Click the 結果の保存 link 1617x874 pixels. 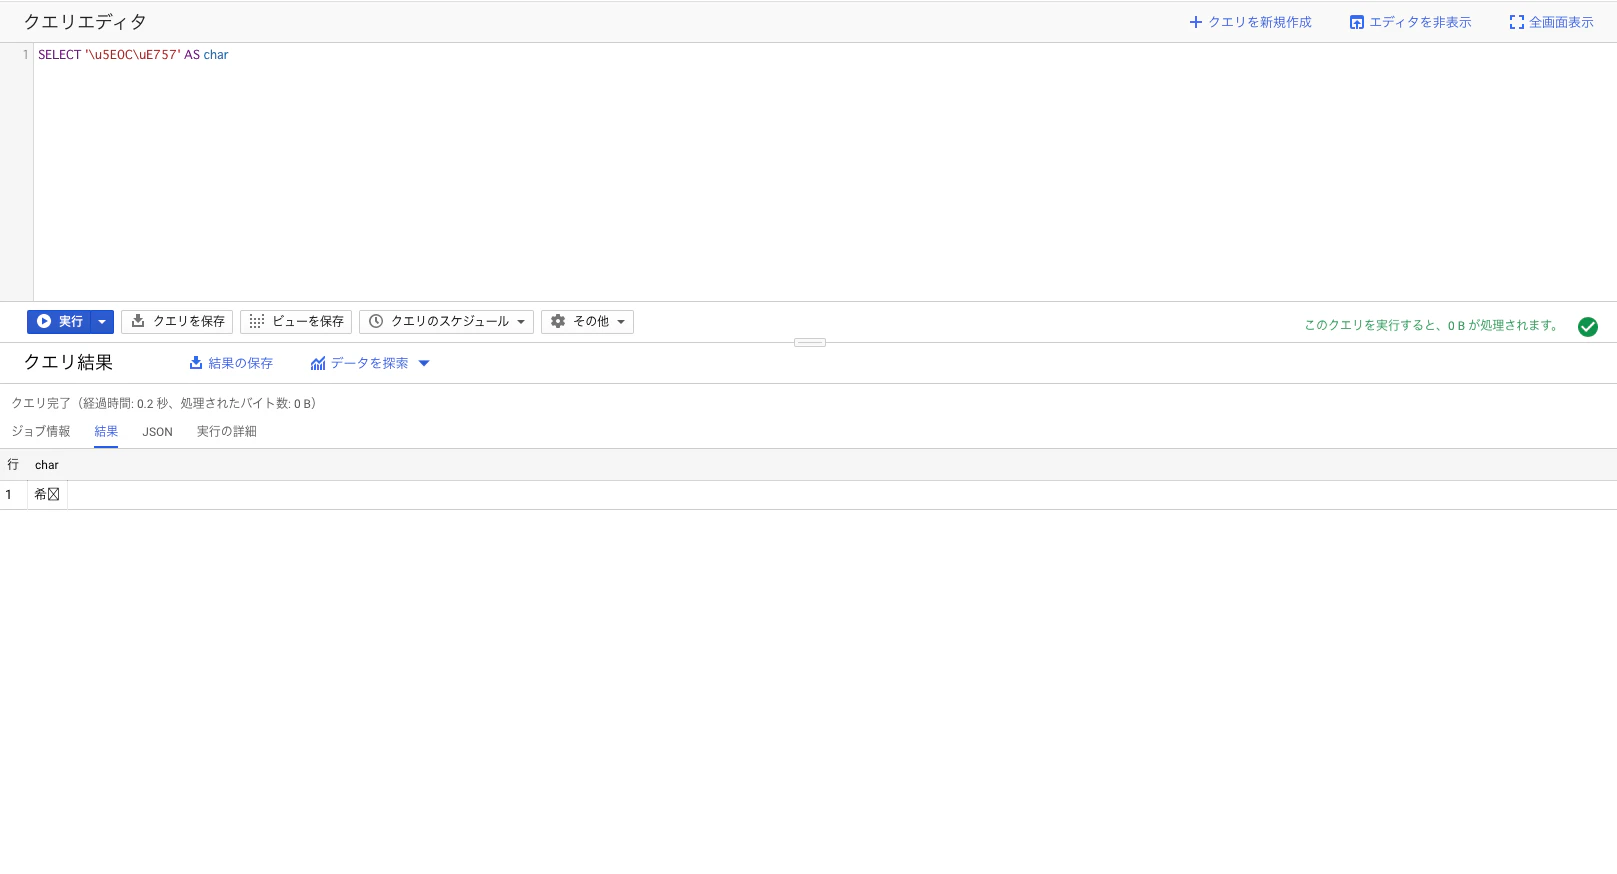pyautogui.click(x=240, y=363)
